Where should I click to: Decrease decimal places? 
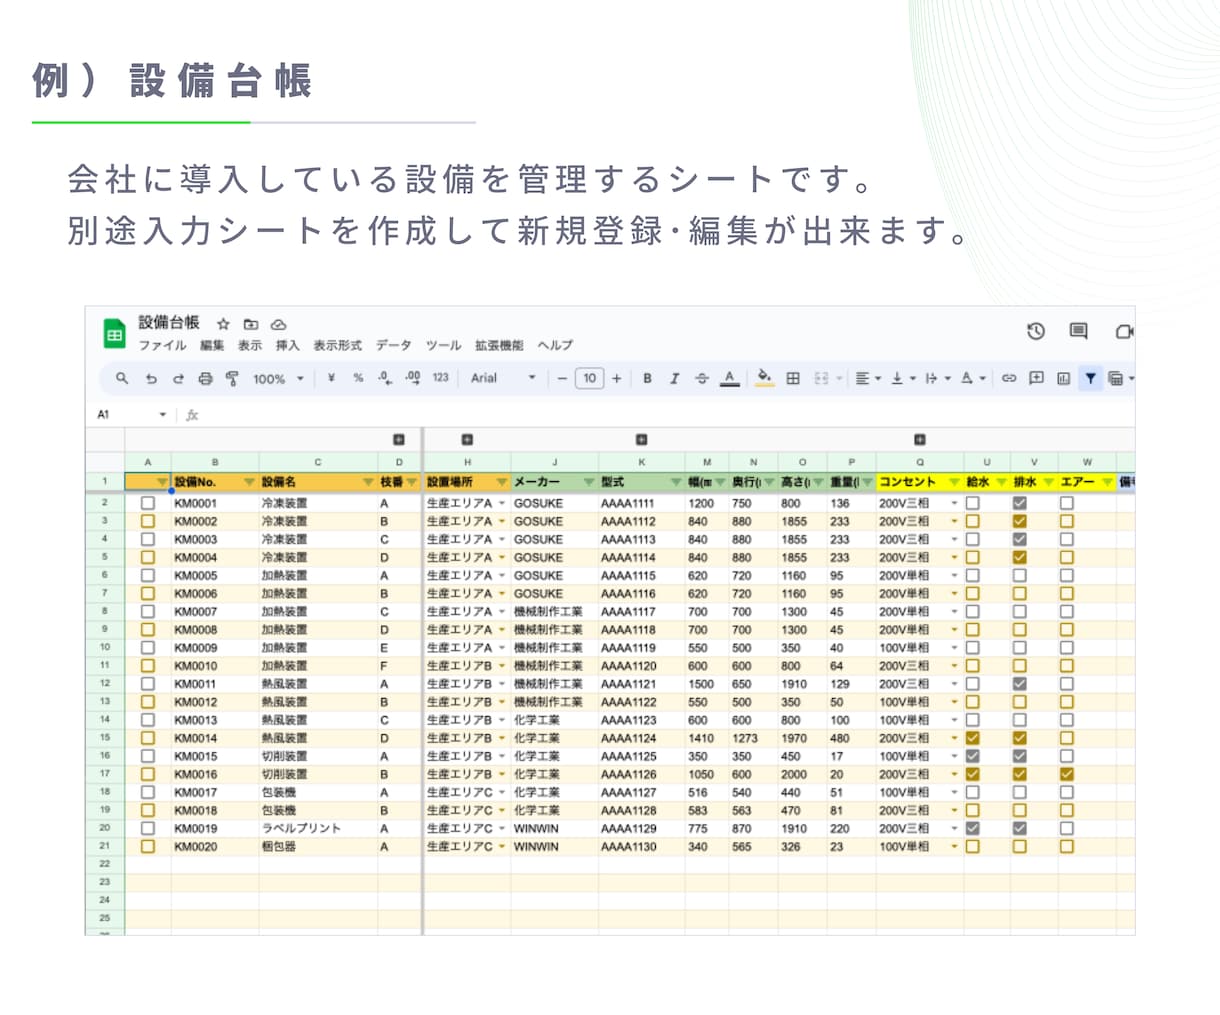coord(385,378)
